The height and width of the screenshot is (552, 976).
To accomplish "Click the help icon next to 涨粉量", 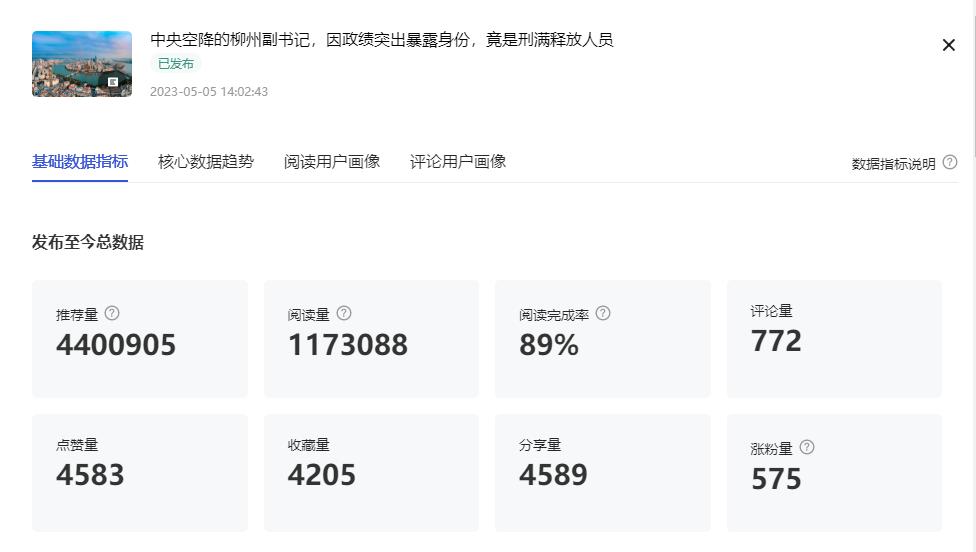I will pyautogui.click(x=807, y=447).
